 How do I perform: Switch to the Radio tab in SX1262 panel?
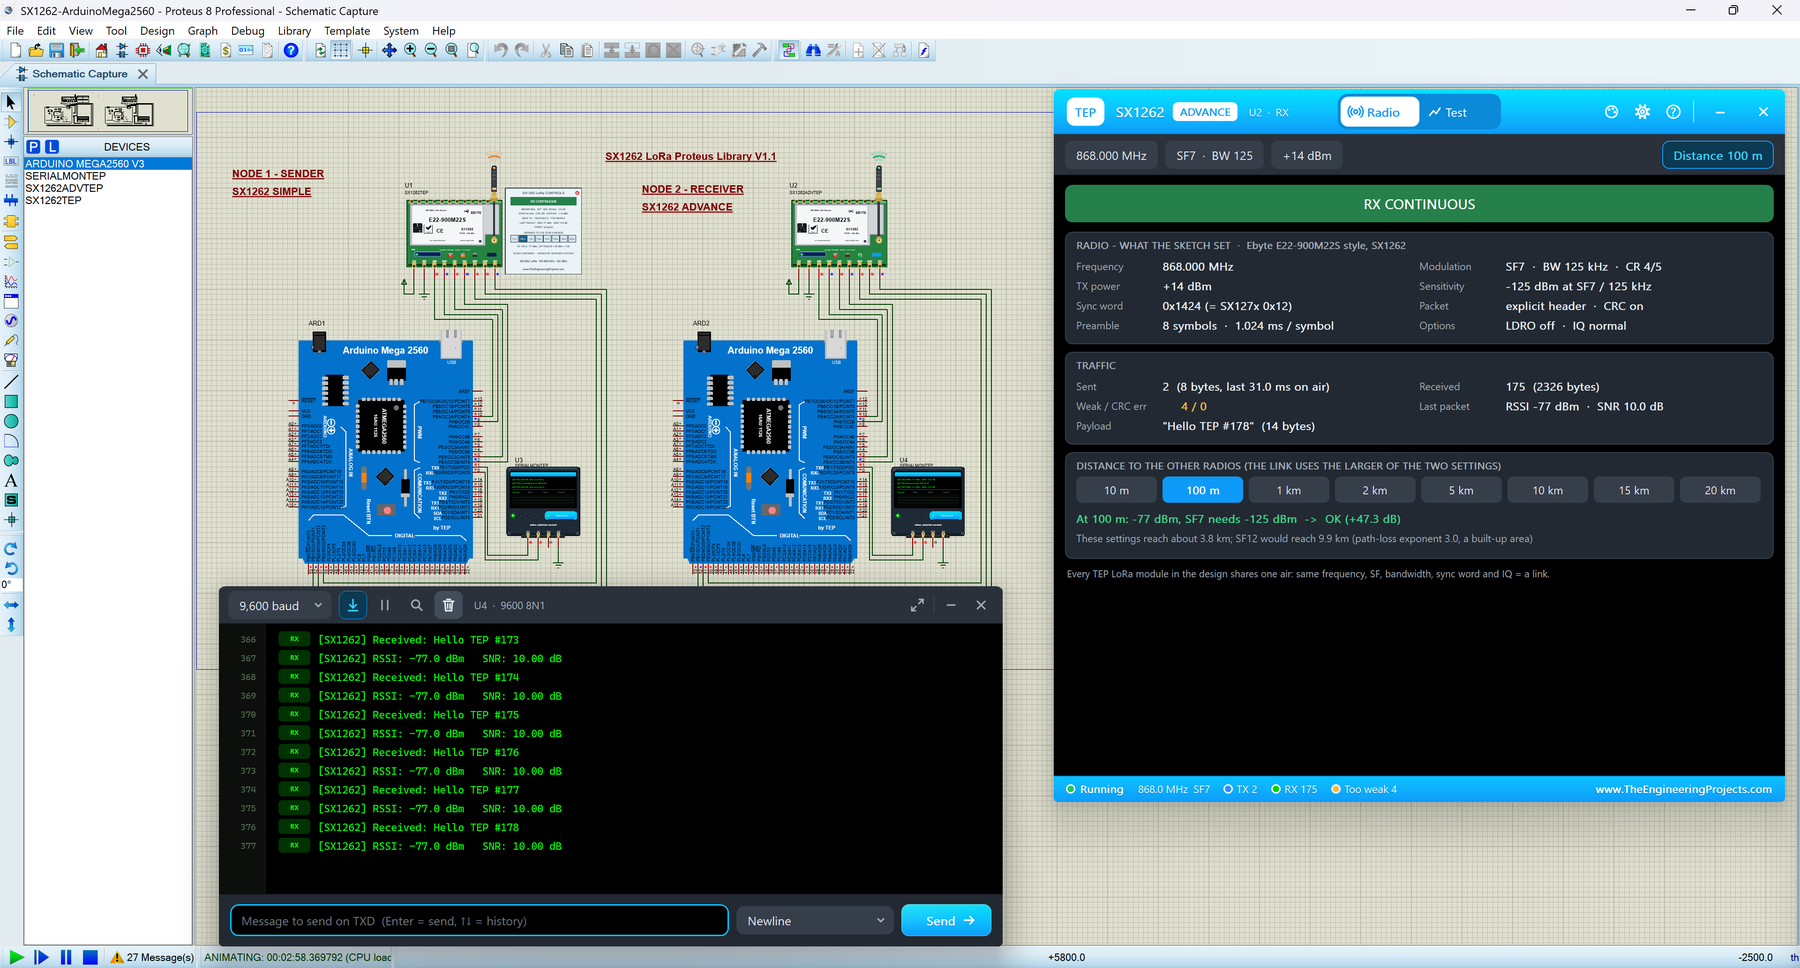click(x=1379, y=112)
